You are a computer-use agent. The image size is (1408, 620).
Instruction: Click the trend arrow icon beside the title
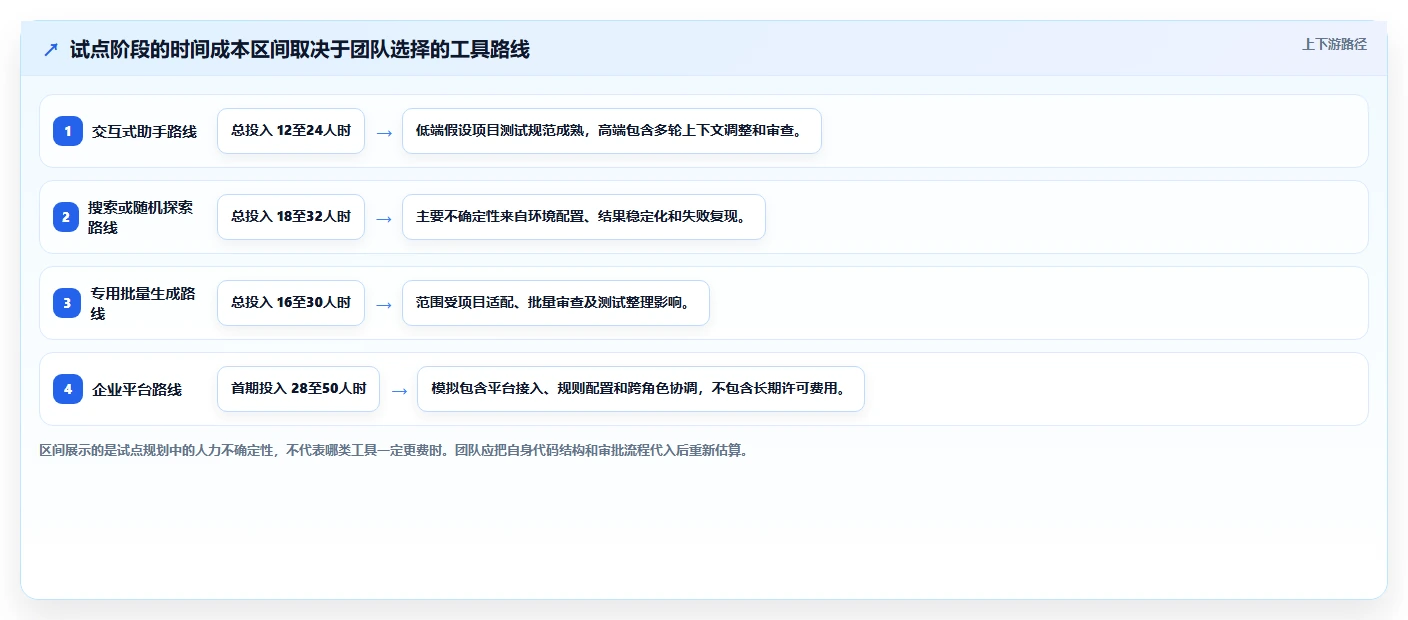(51, 49)
